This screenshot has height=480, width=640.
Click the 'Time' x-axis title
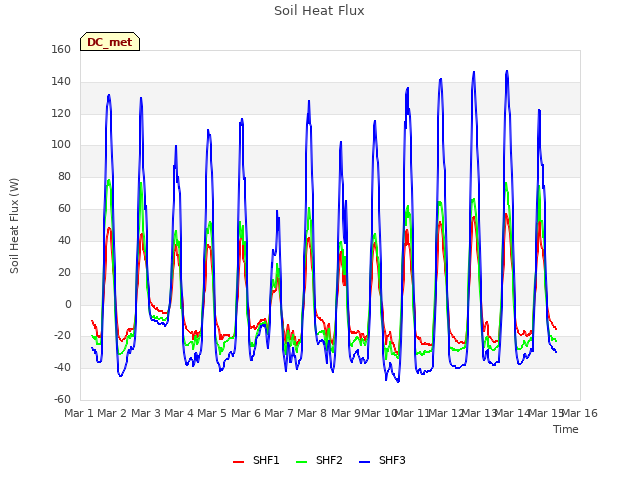click(x=566, y=429)
